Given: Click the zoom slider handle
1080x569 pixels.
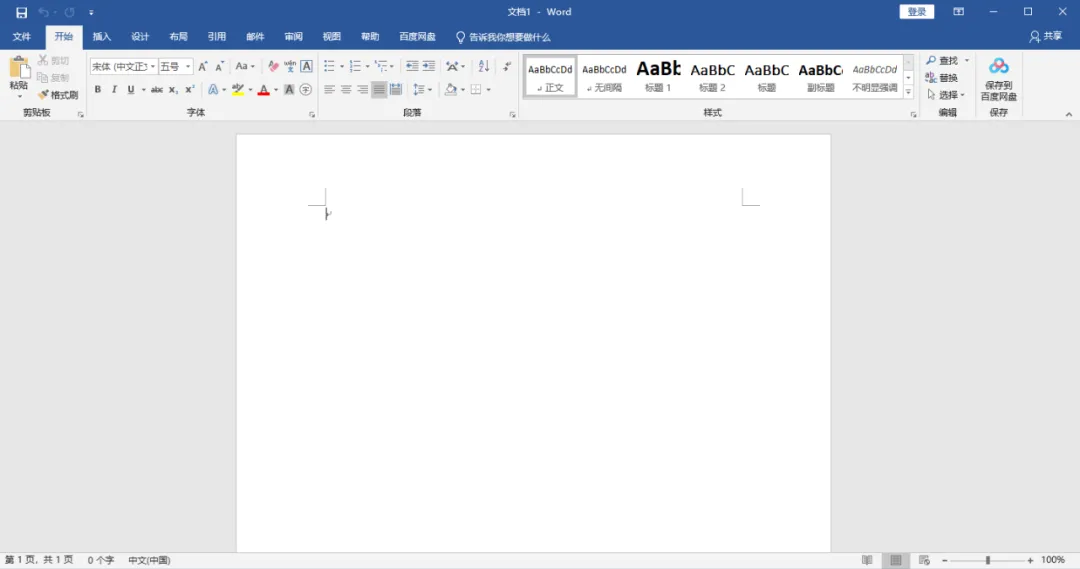Looking at the screenshot, I should 988,560.
